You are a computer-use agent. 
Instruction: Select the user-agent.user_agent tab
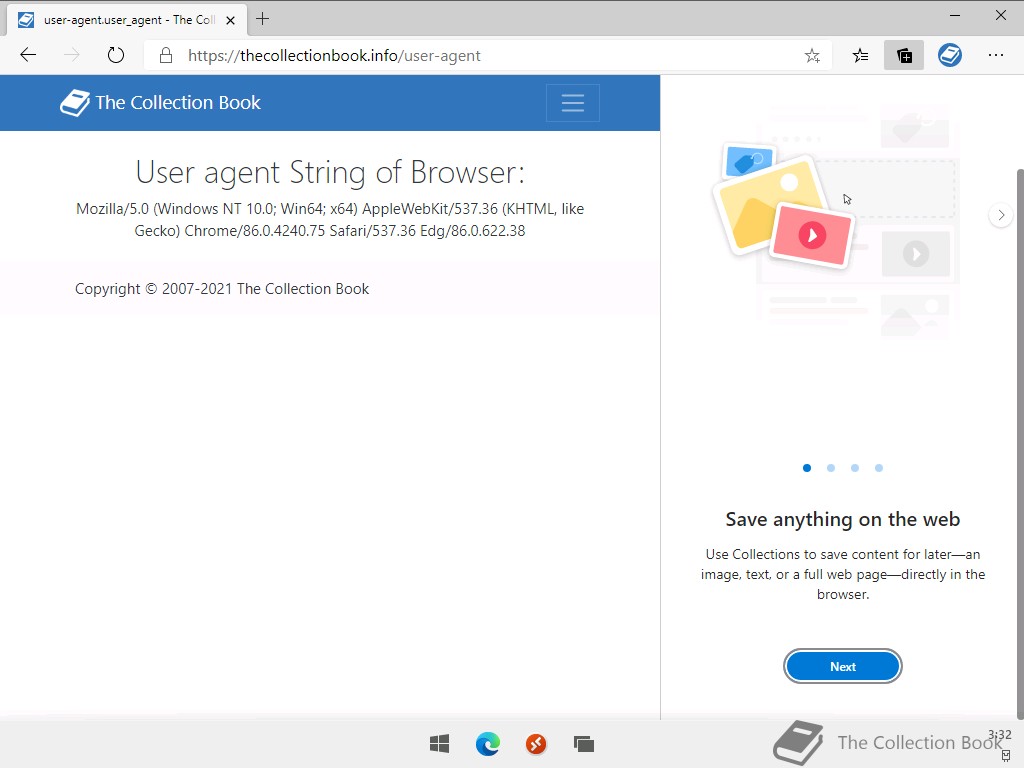coord(127,20)
